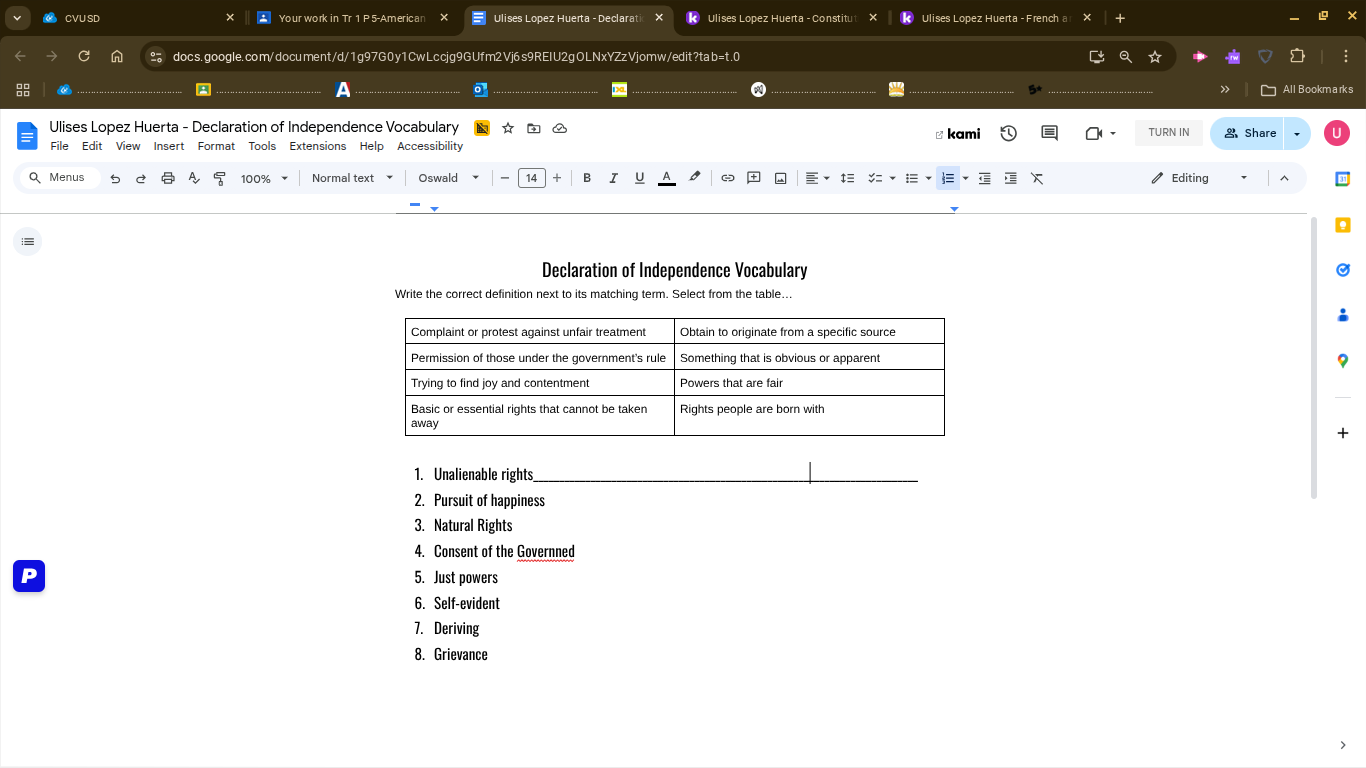Image resolution: width=1366 pixels, height=768 pixels.
Task: Open document version history
Action: [1008, 133]
